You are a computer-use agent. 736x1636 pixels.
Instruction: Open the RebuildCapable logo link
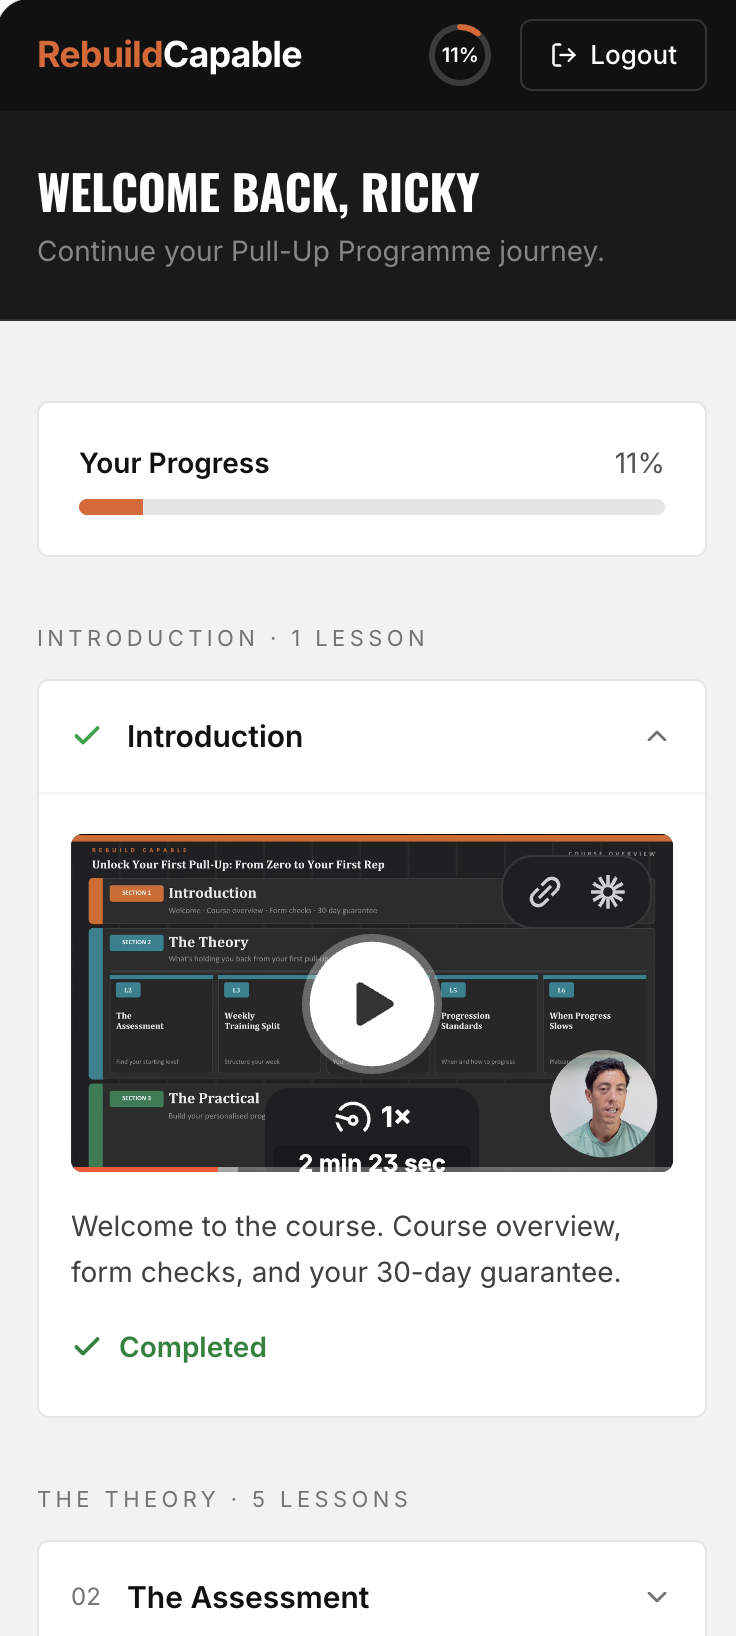point(170,55)
